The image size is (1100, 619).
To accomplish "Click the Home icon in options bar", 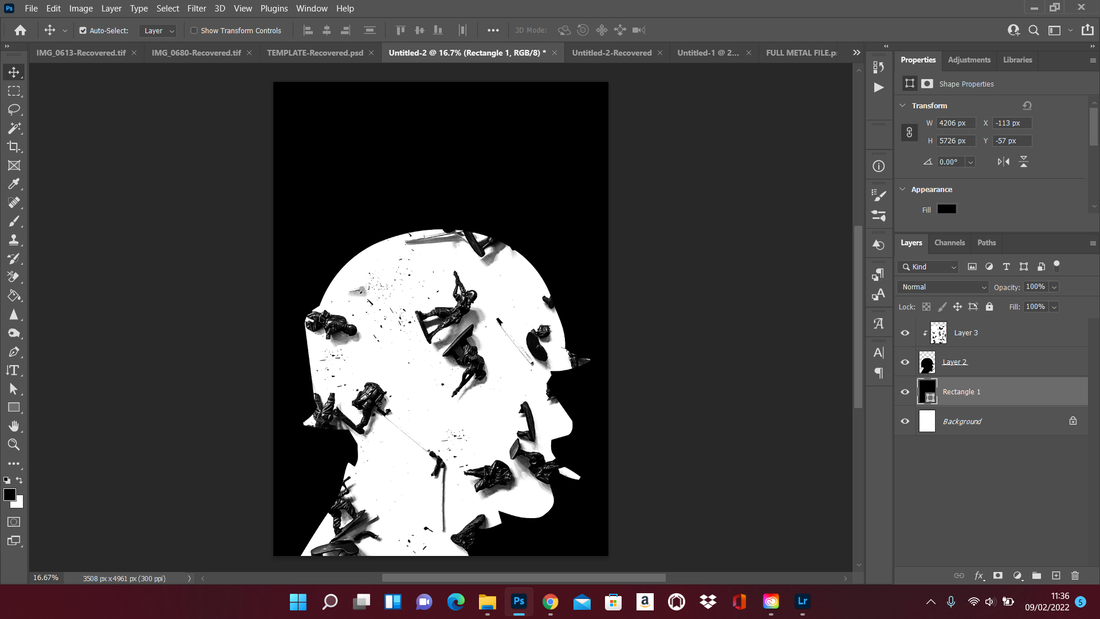I will point(20,30).
